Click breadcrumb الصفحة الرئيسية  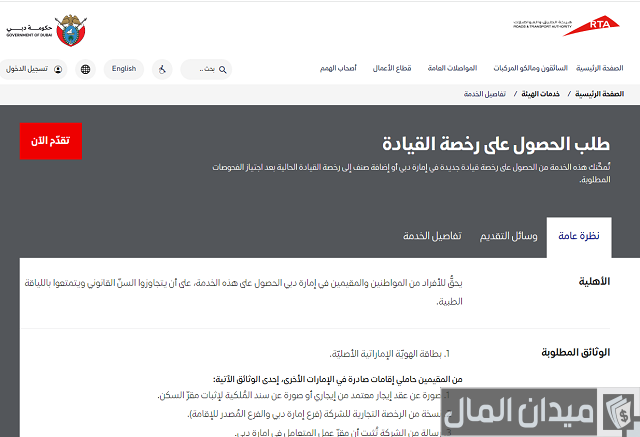[599, 94]
